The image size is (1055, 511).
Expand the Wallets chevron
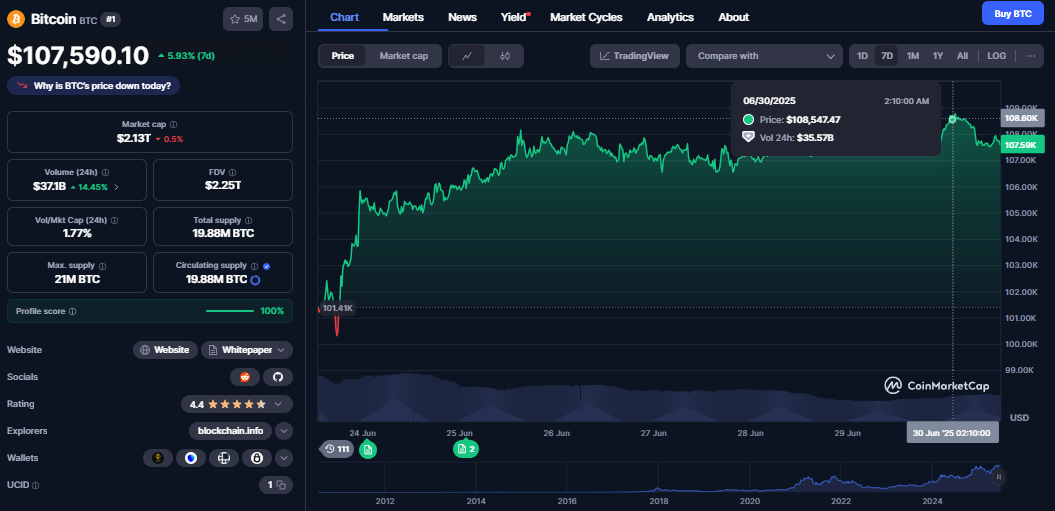tap(284, 458)
